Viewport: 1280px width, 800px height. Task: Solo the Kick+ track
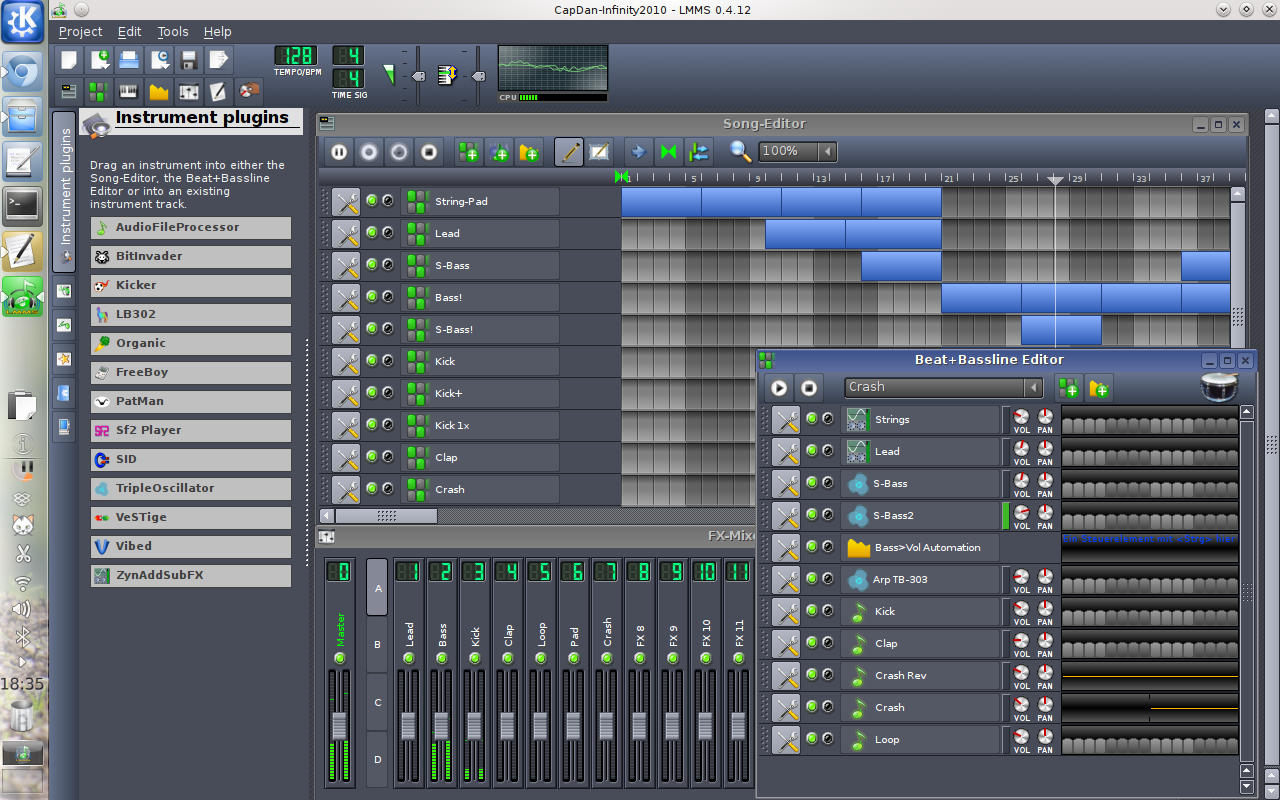[388, 393]
